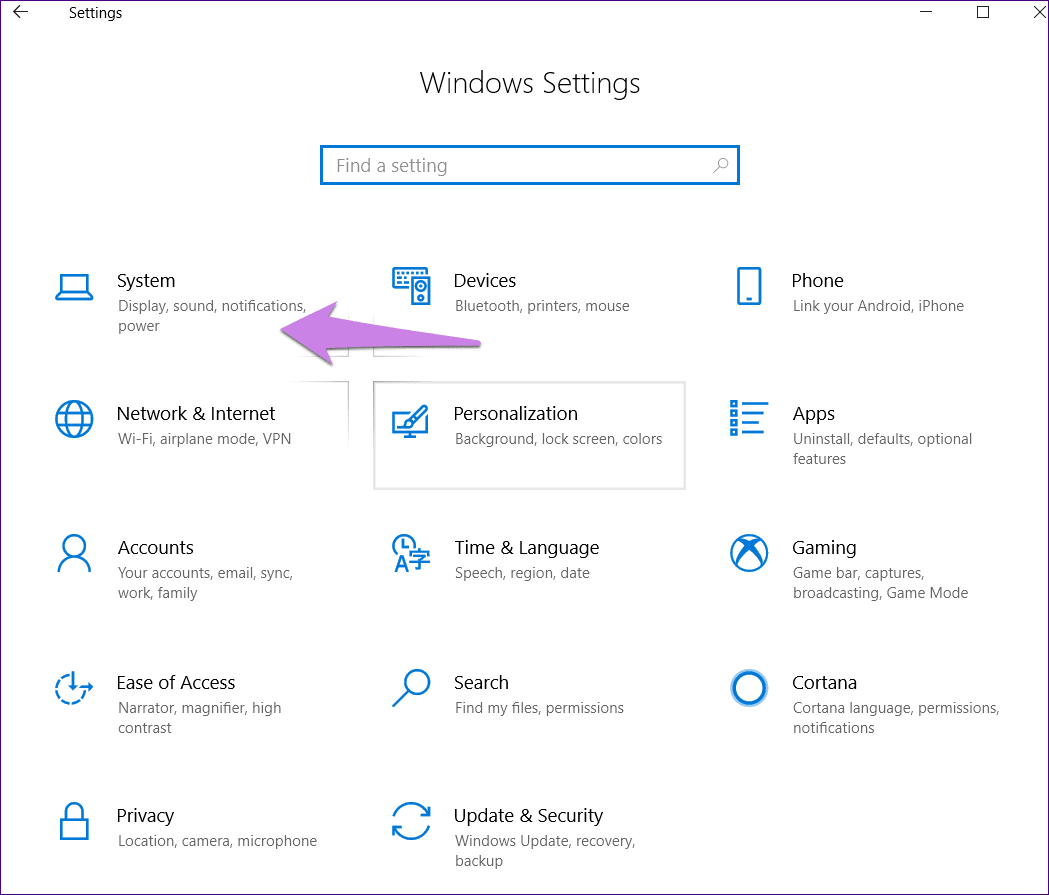Click the Devices keyboard and speaker icon
Screen dimensions: 1049x895
coord(411,286)
